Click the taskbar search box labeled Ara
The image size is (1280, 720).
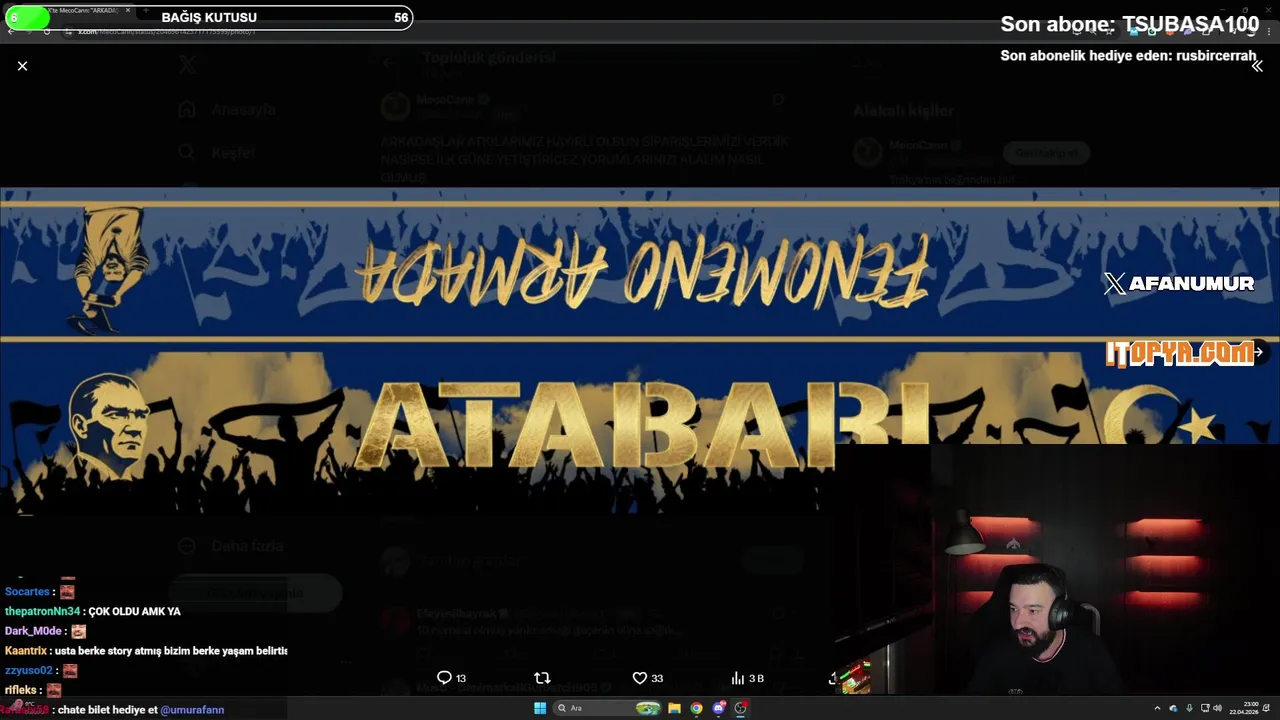pyautogui.click(x=608, y=708)
